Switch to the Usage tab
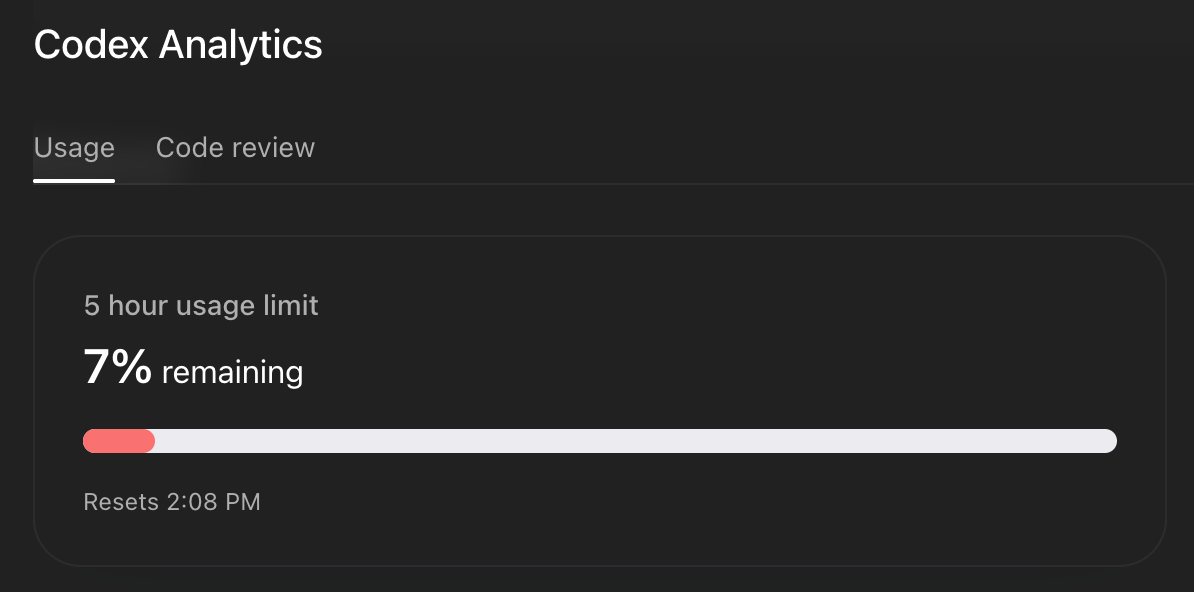The image size is (1194, 592). point(74,148)
